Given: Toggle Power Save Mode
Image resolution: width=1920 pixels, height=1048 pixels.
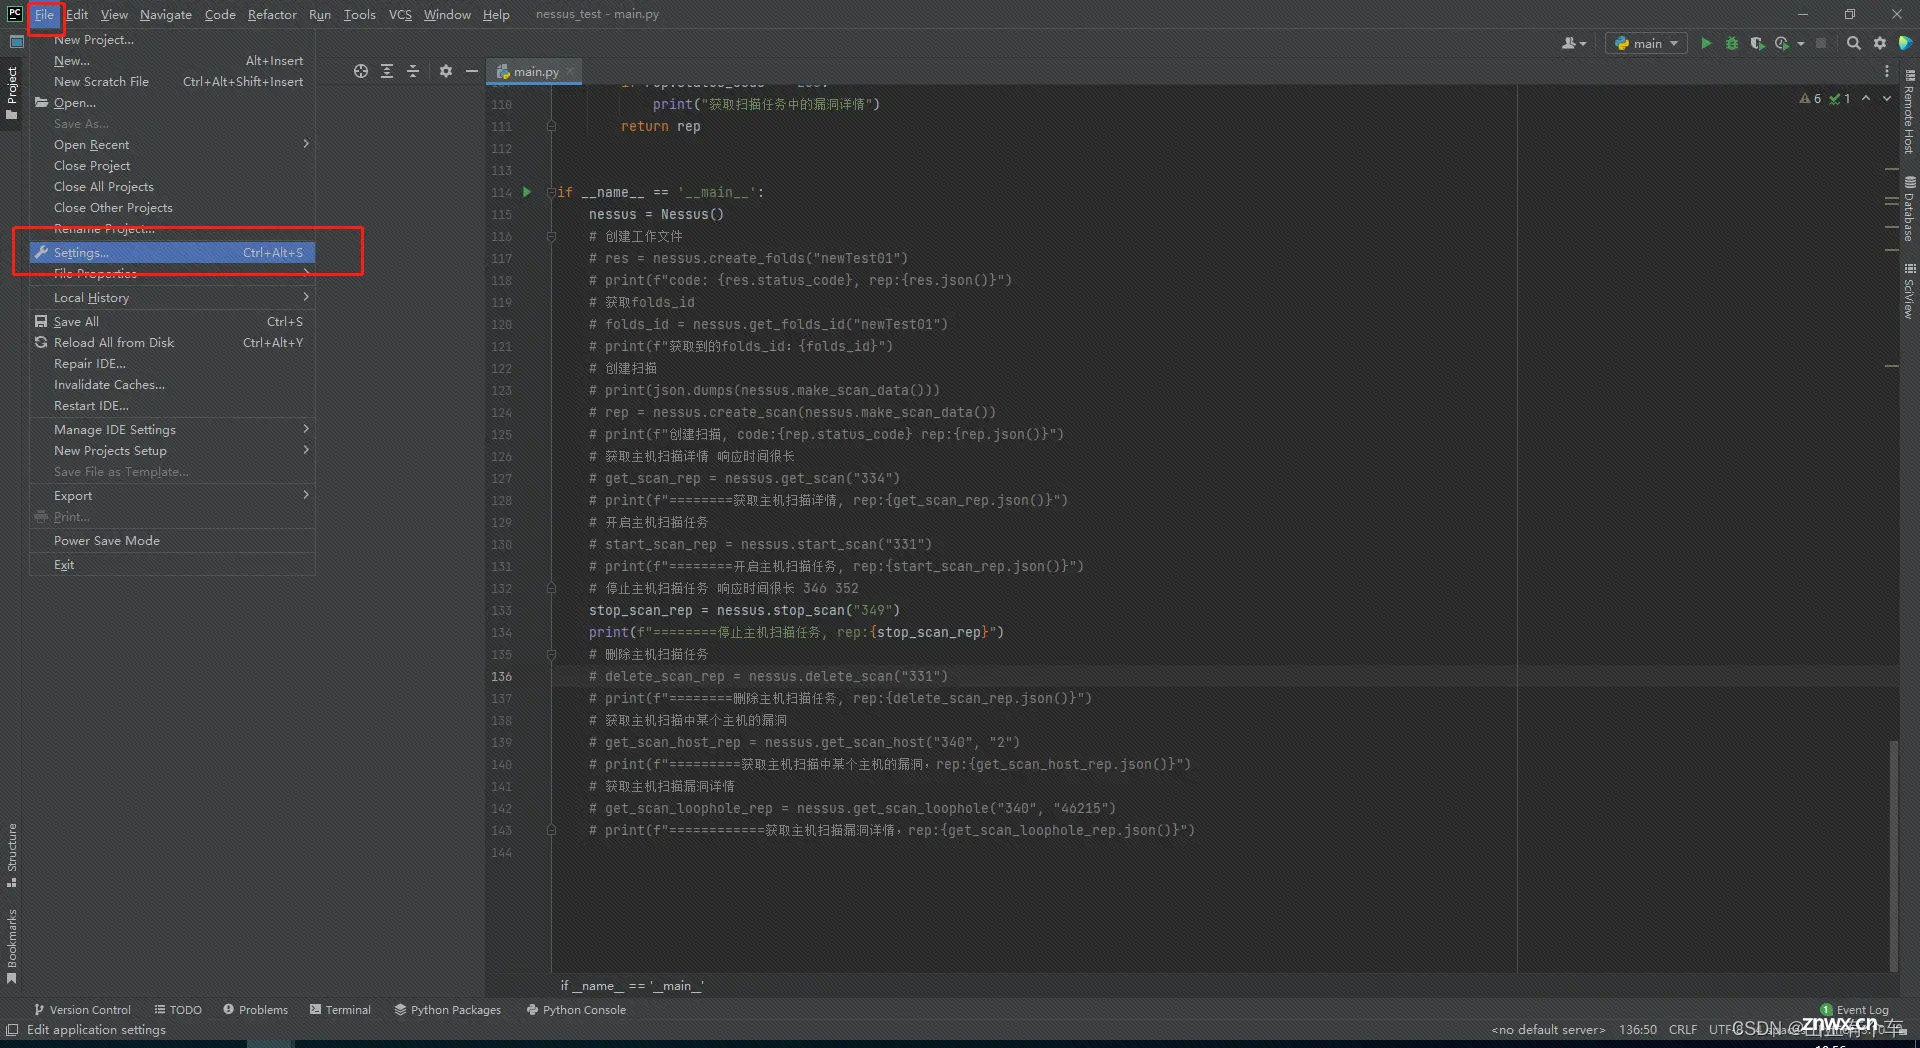Looking at the screenshot, I should click(172, 540).
